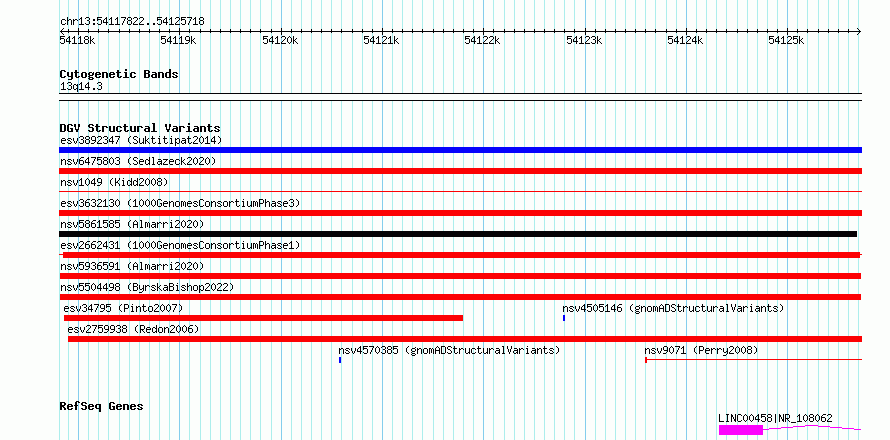The image size is (890, 440).
Task: Click the esv2662431 red variant bar
Action: pyautogui.click(x=460, y=255)
